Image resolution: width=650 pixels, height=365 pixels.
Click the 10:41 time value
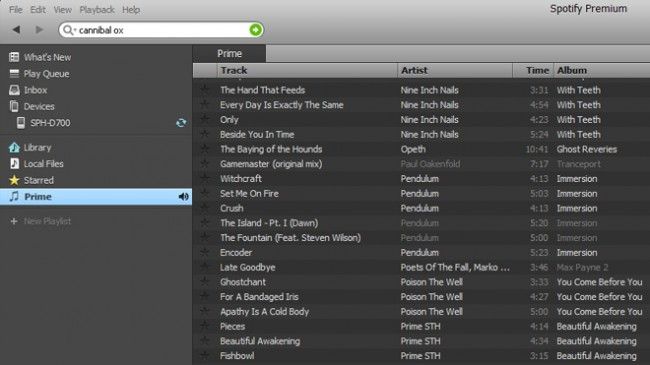coord(537,149)
